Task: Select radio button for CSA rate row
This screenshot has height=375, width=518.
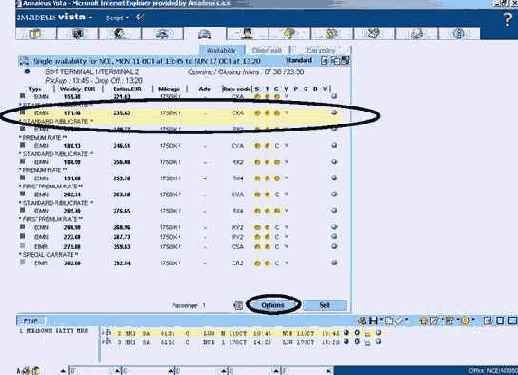Action: (x=334, y=246)
